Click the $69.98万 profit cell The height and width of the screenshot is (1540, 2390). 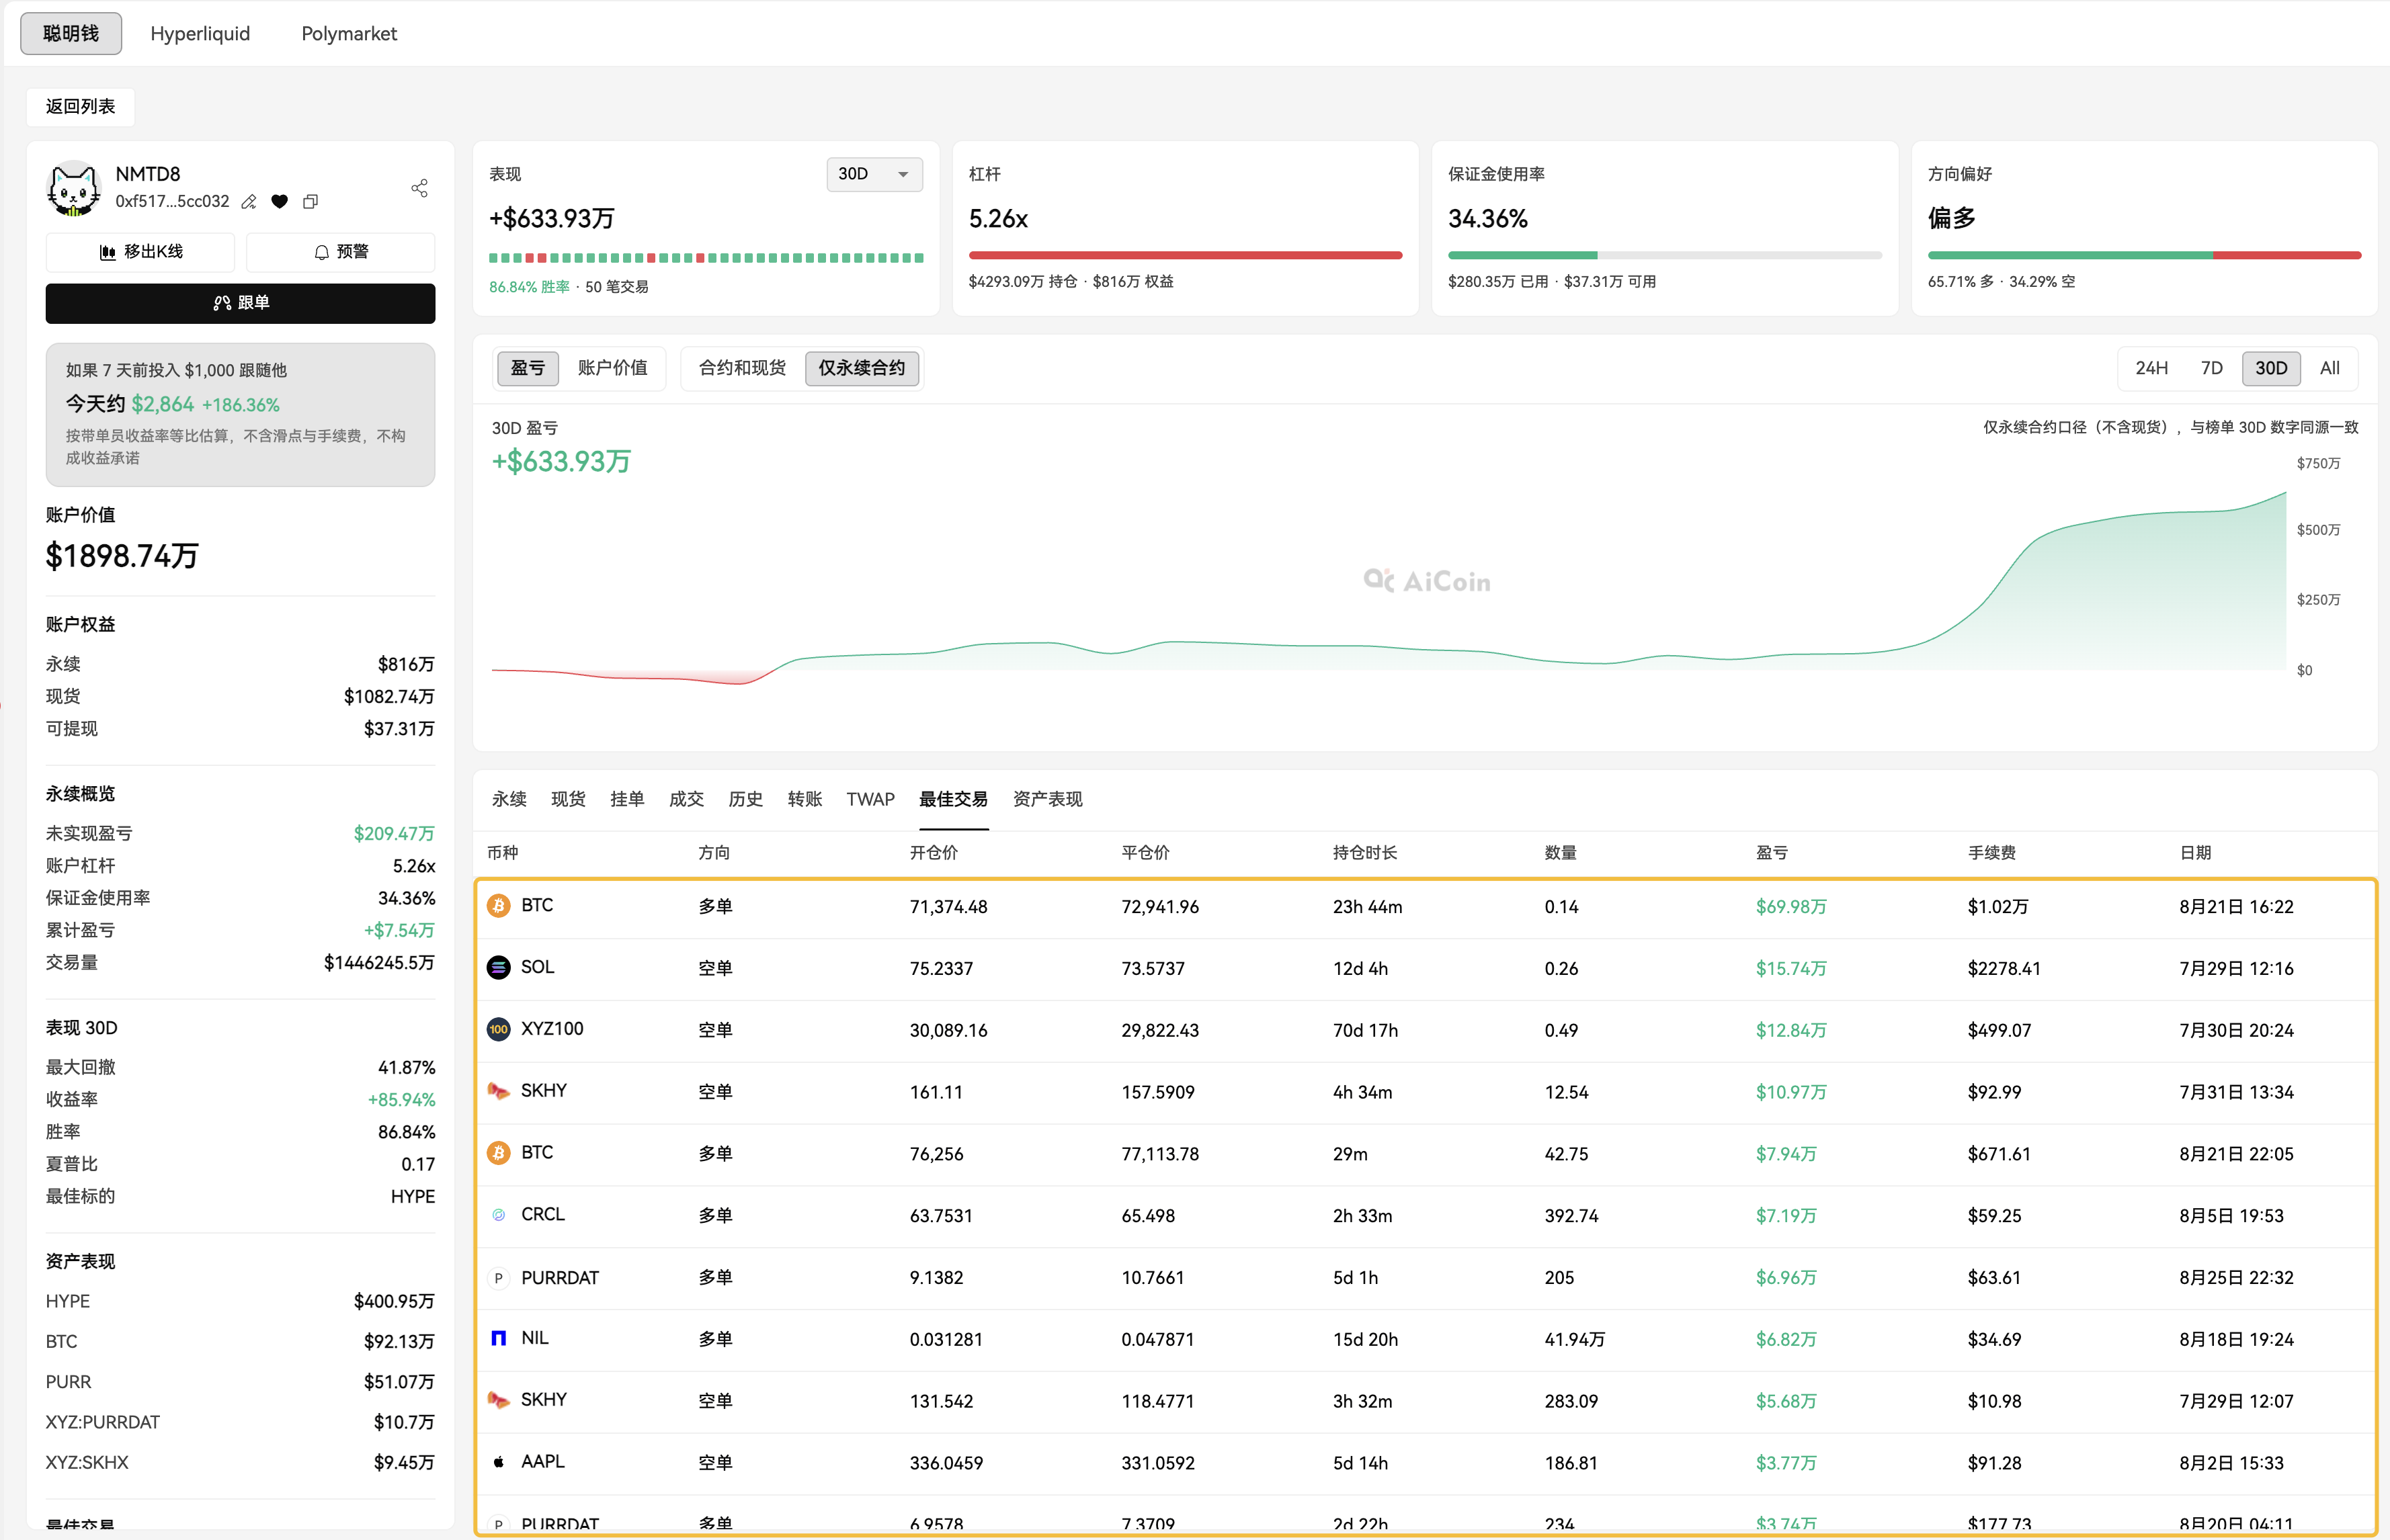tap(1791, 907)
